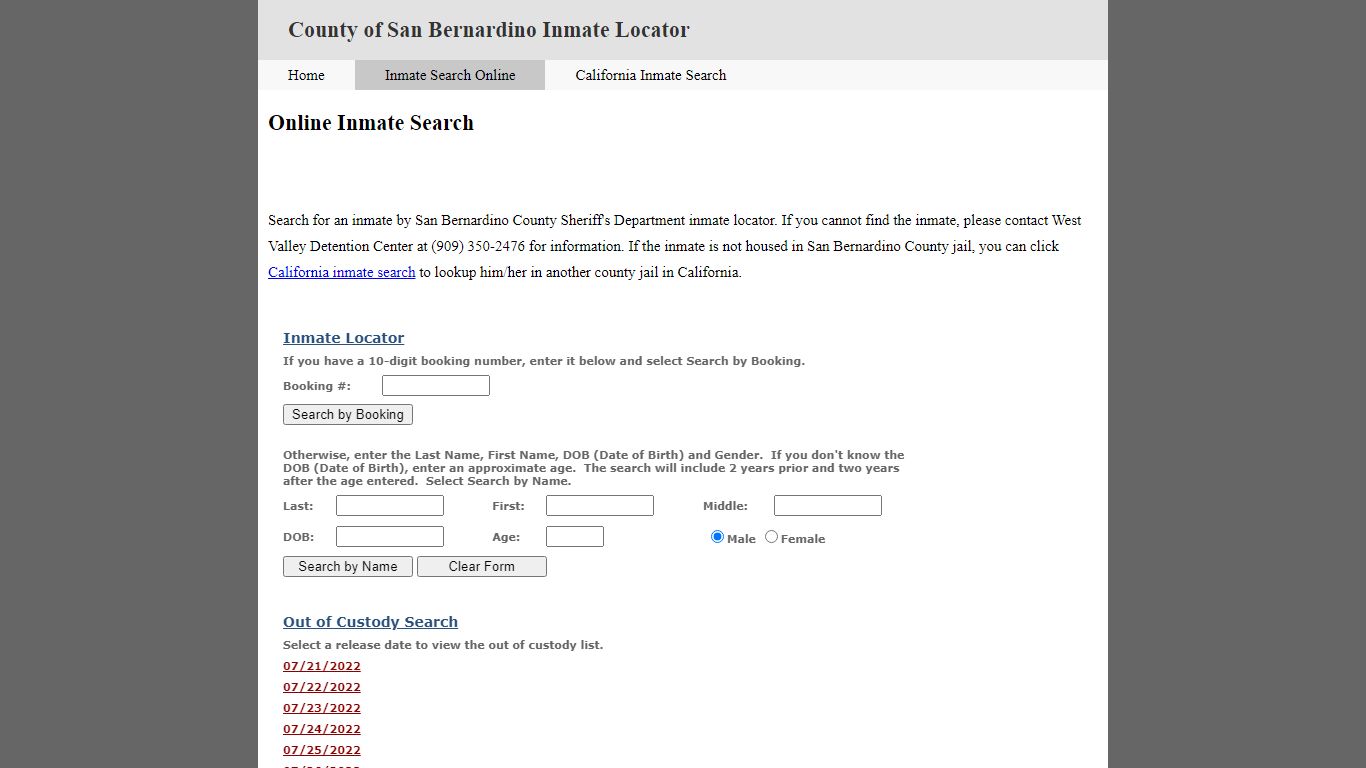Click the Clear Form button

(482, 566)
